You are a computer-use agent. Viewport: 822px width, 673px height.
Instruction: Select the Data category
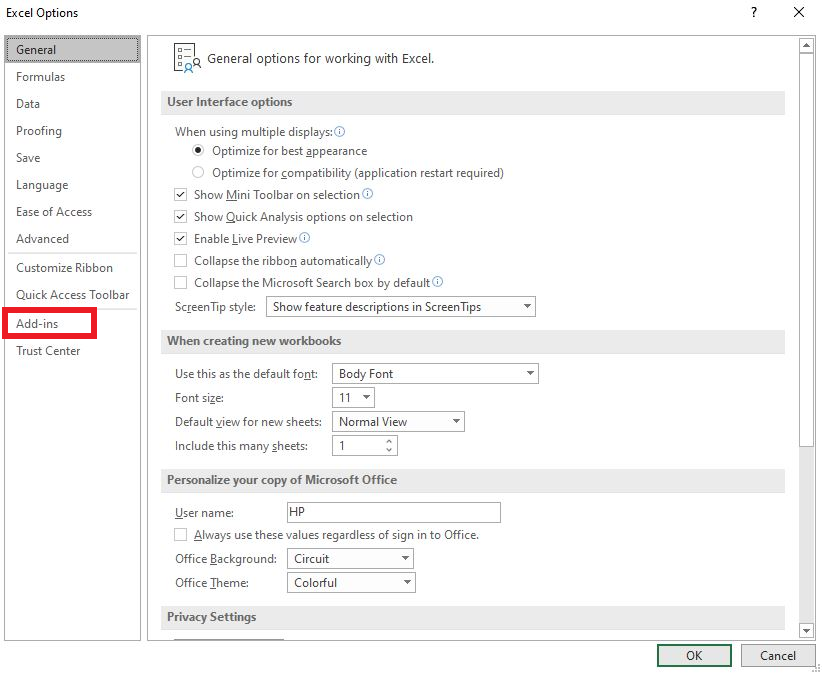click(72, 104)
